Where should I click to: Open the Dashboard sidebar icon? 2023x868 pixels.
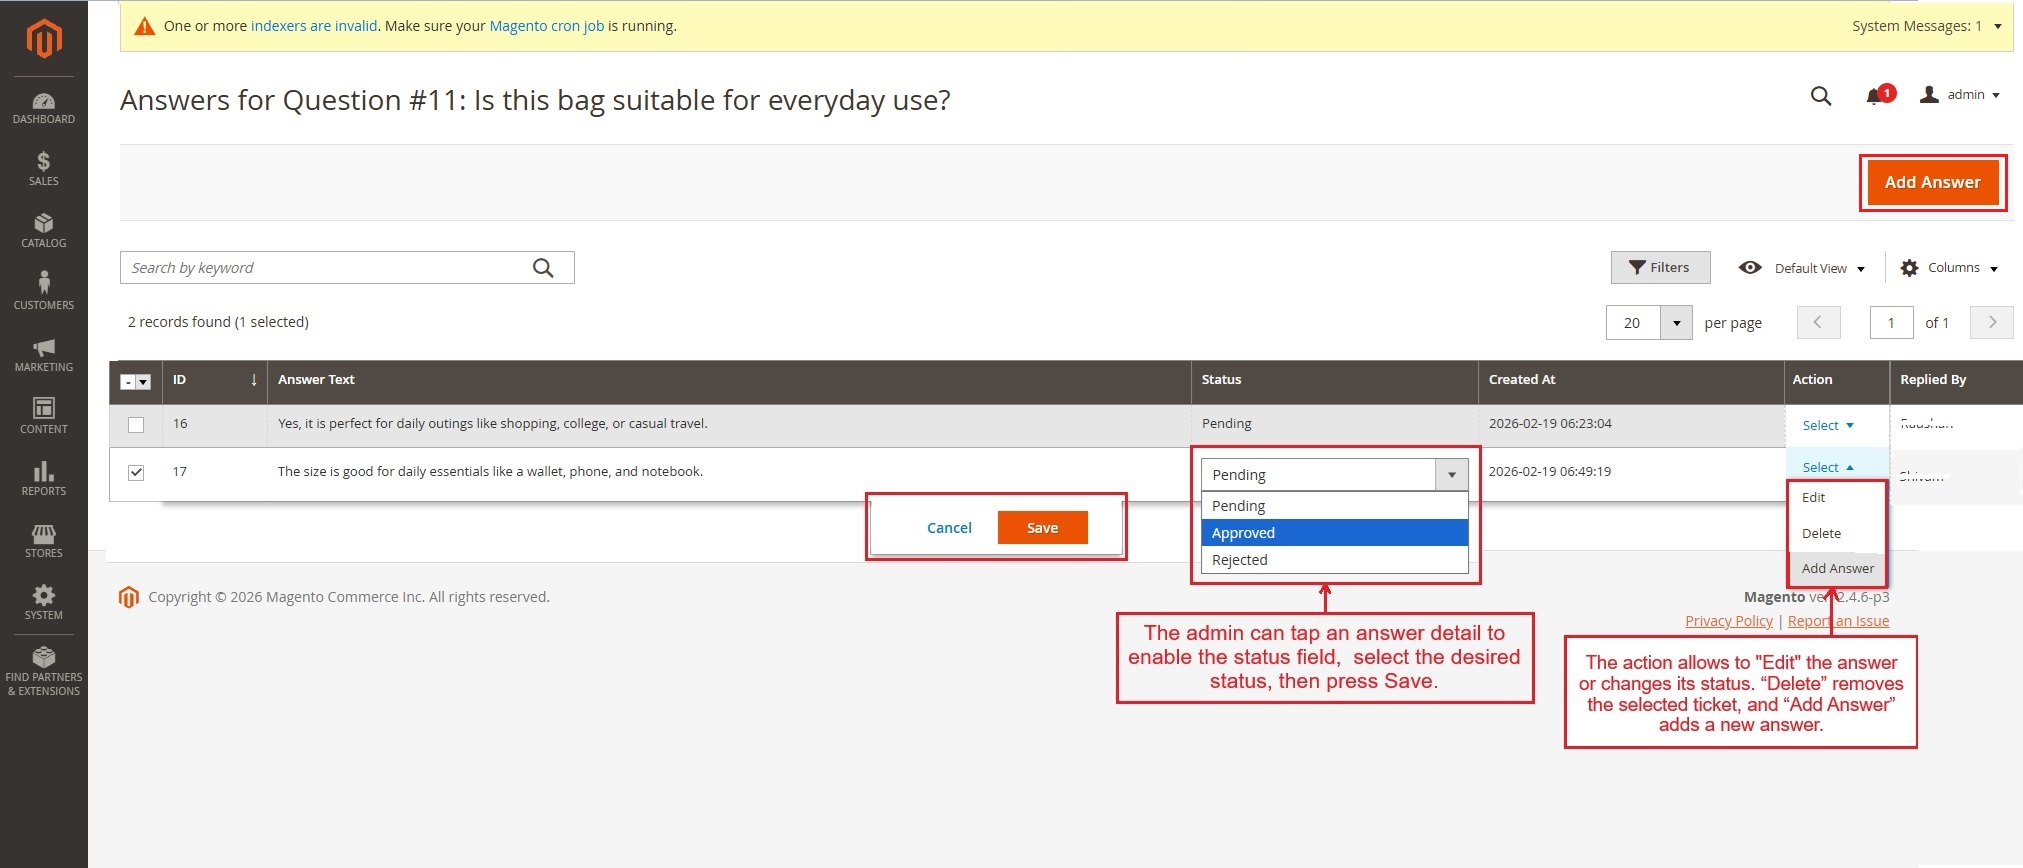[x=43, y=108]
